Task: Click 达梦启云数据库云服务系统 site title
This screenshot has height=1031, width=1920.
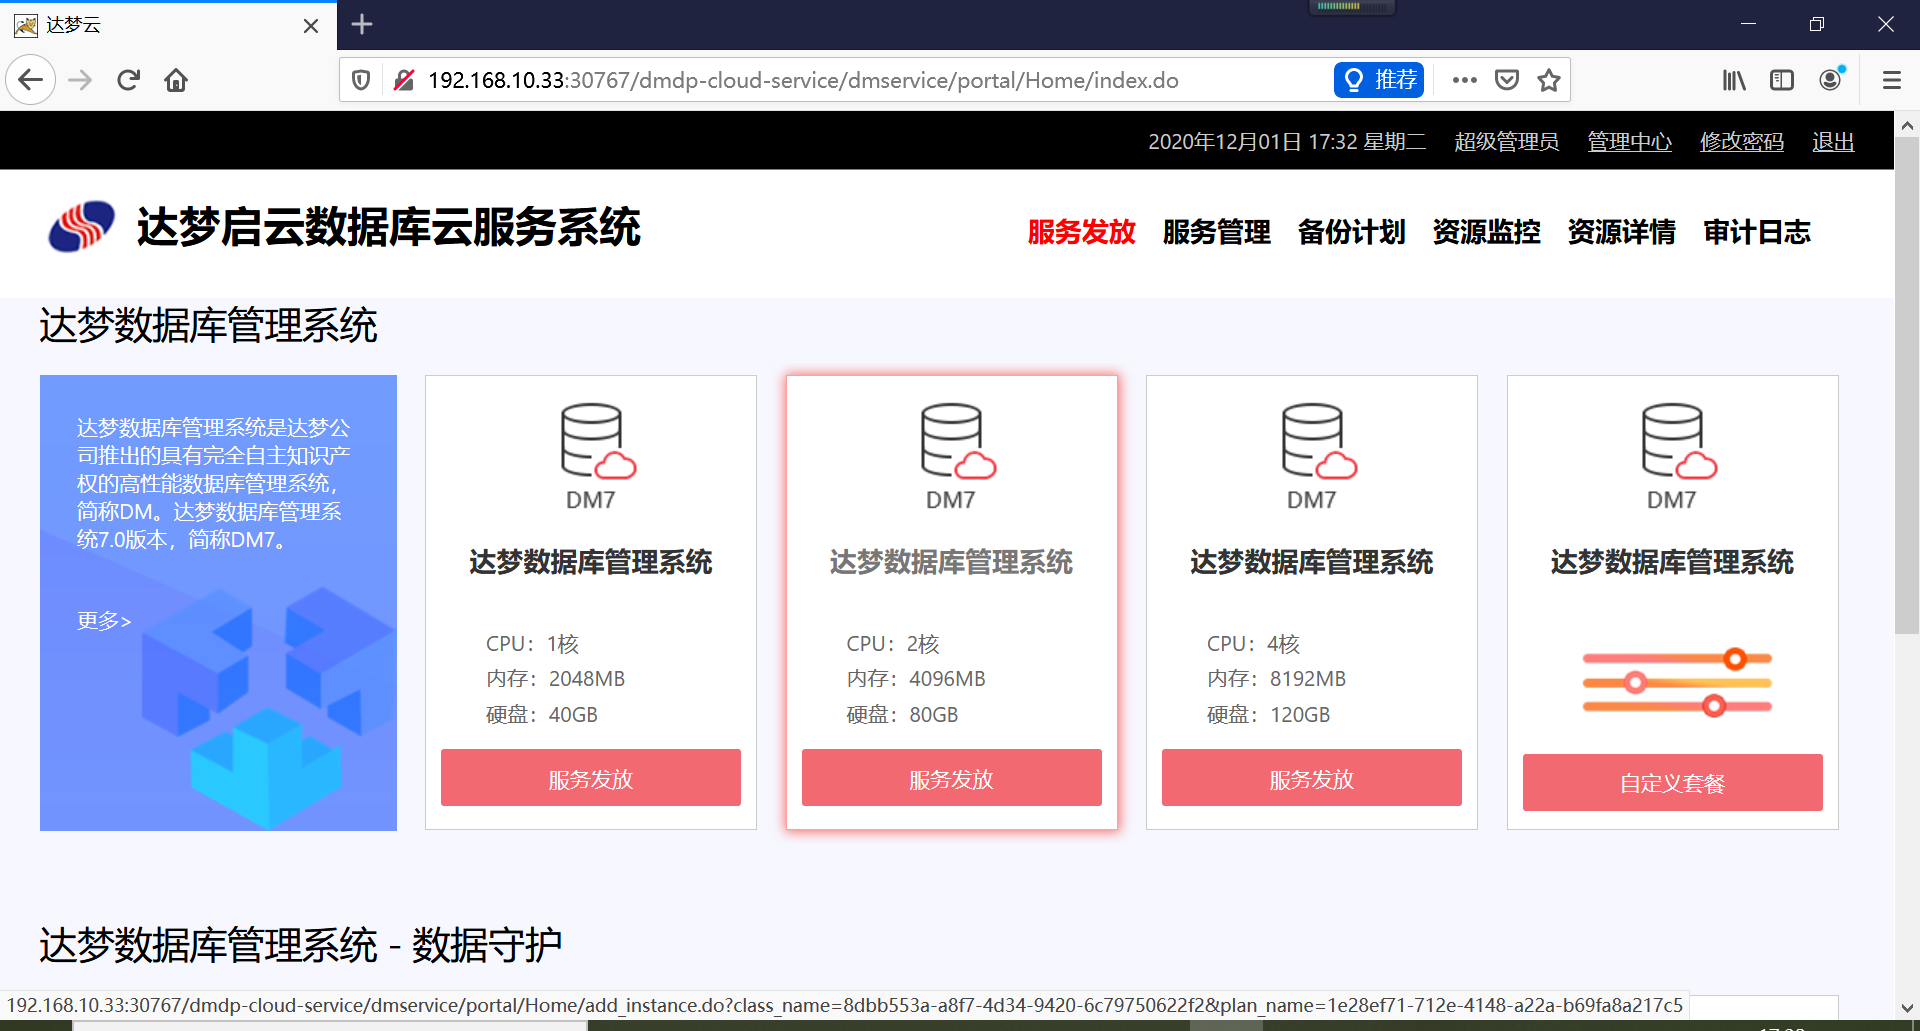Action: pyautogui.click(x=388, y=227)
